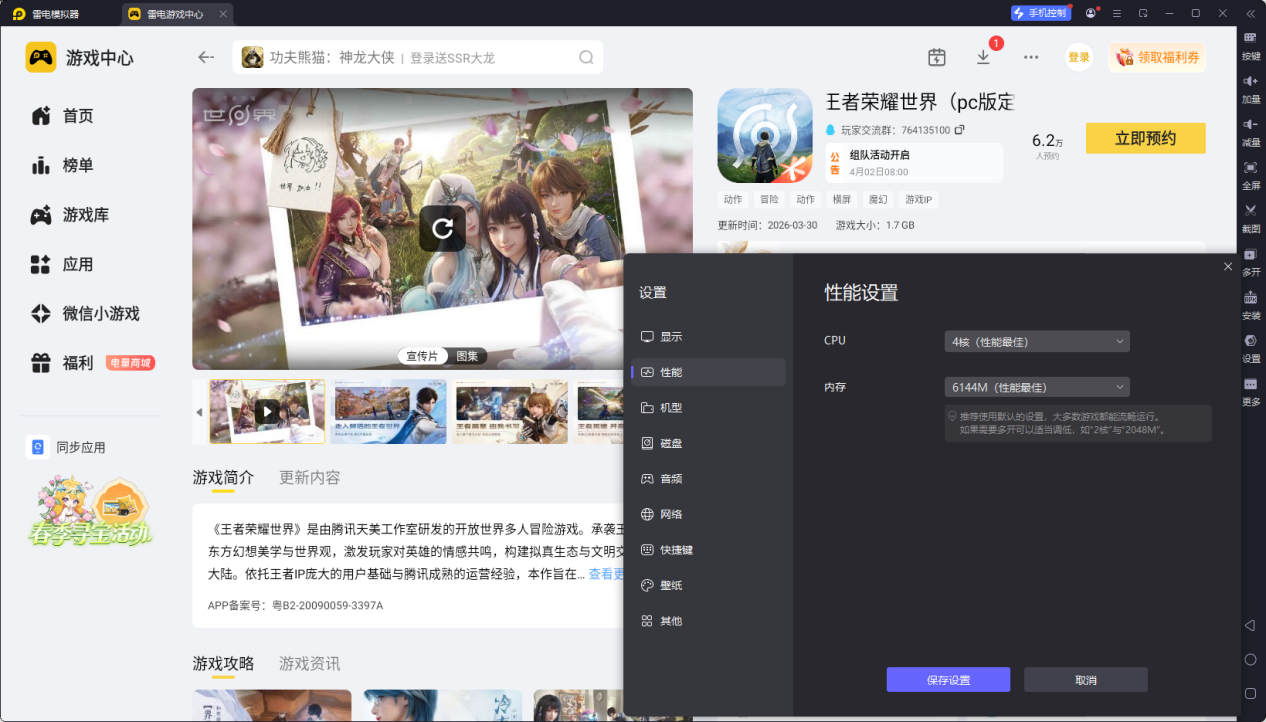The image size is (1266, 722).
Task: Reload the promo video with refresh icon
Action: tap(442, 228)
